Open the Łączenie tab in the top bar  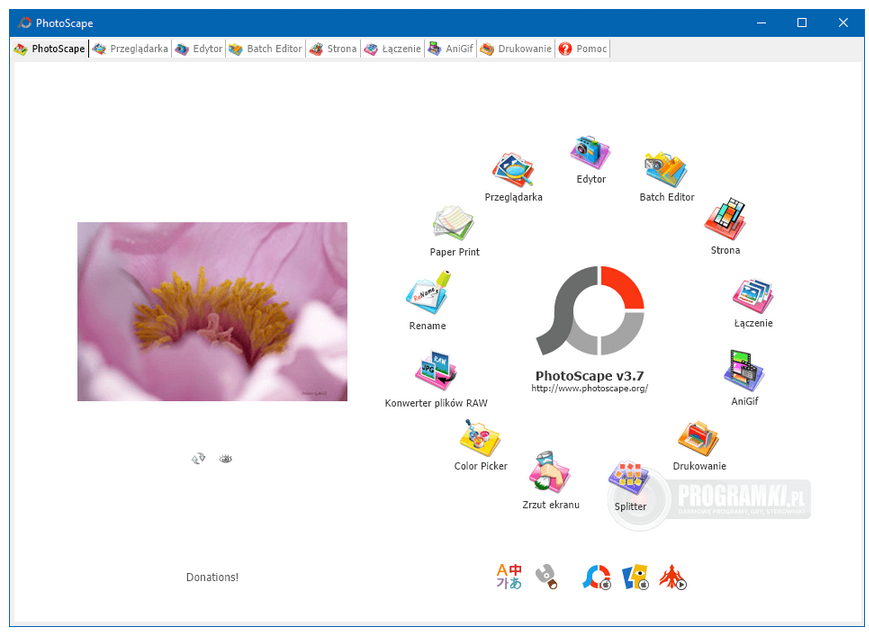point(392,49)
